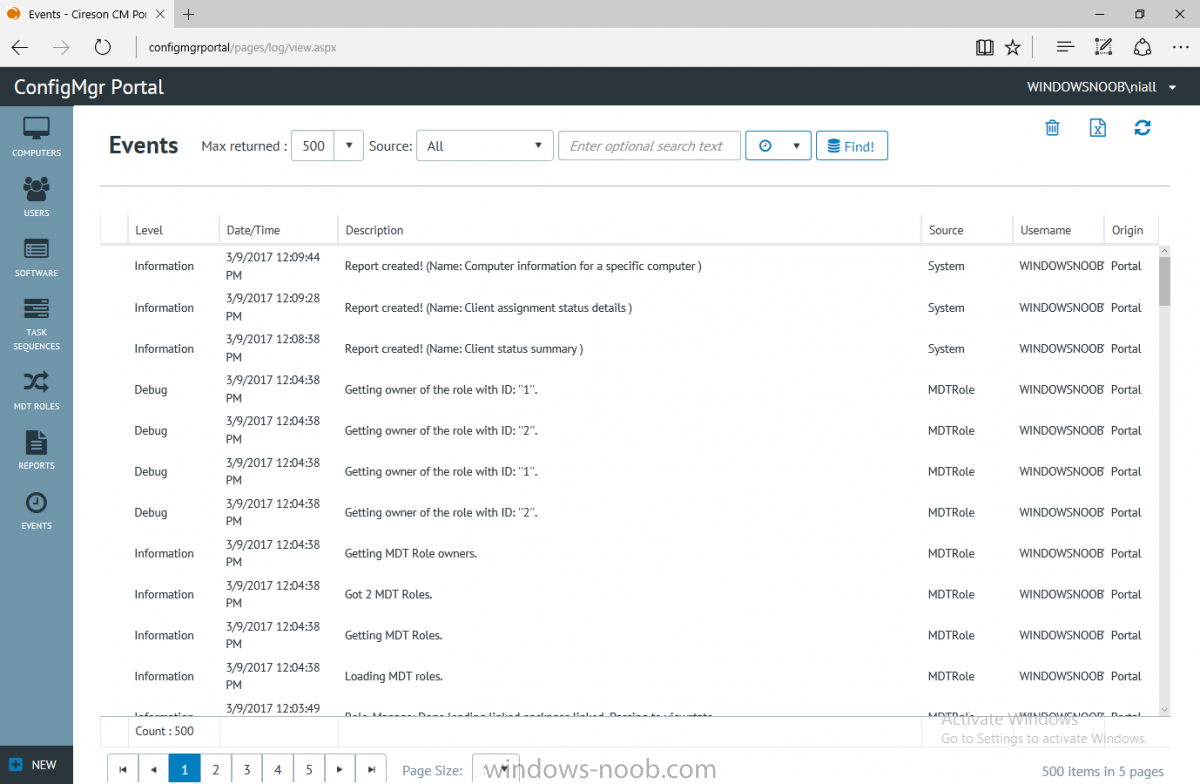1200x784 pixels.
Task: Open the Reports section in sidebar
Action: pos(36,450)
